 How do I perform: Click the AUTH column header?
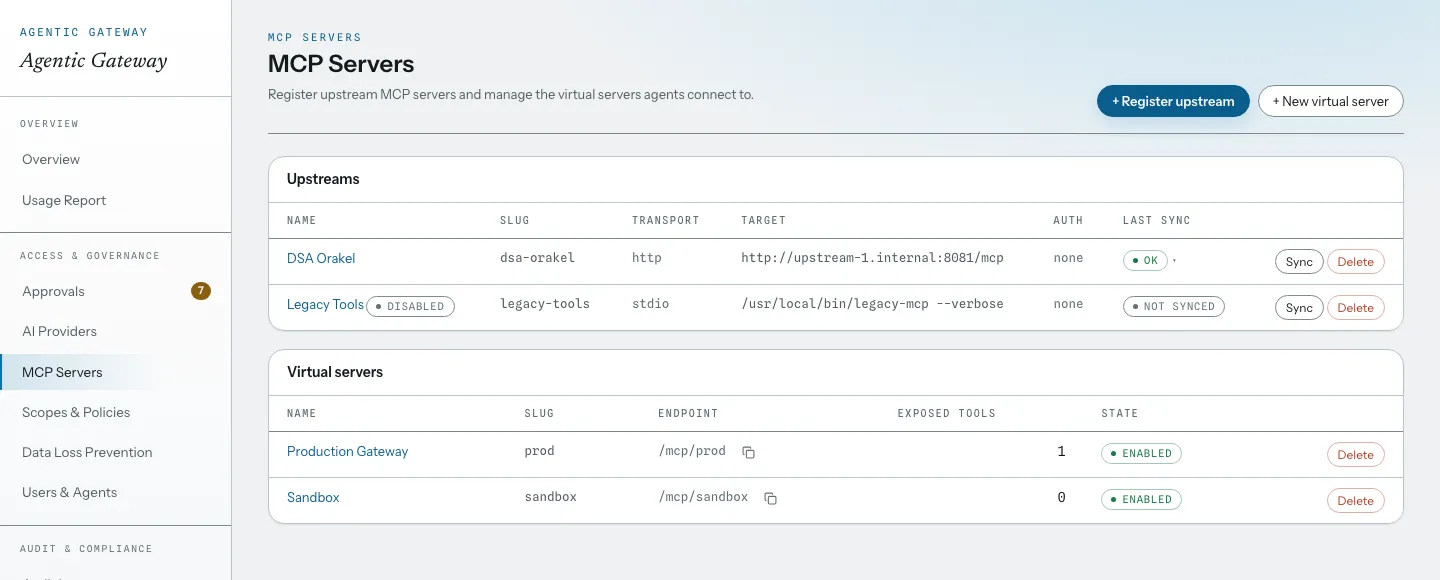pyautogui.click(x=1068, y=220)
